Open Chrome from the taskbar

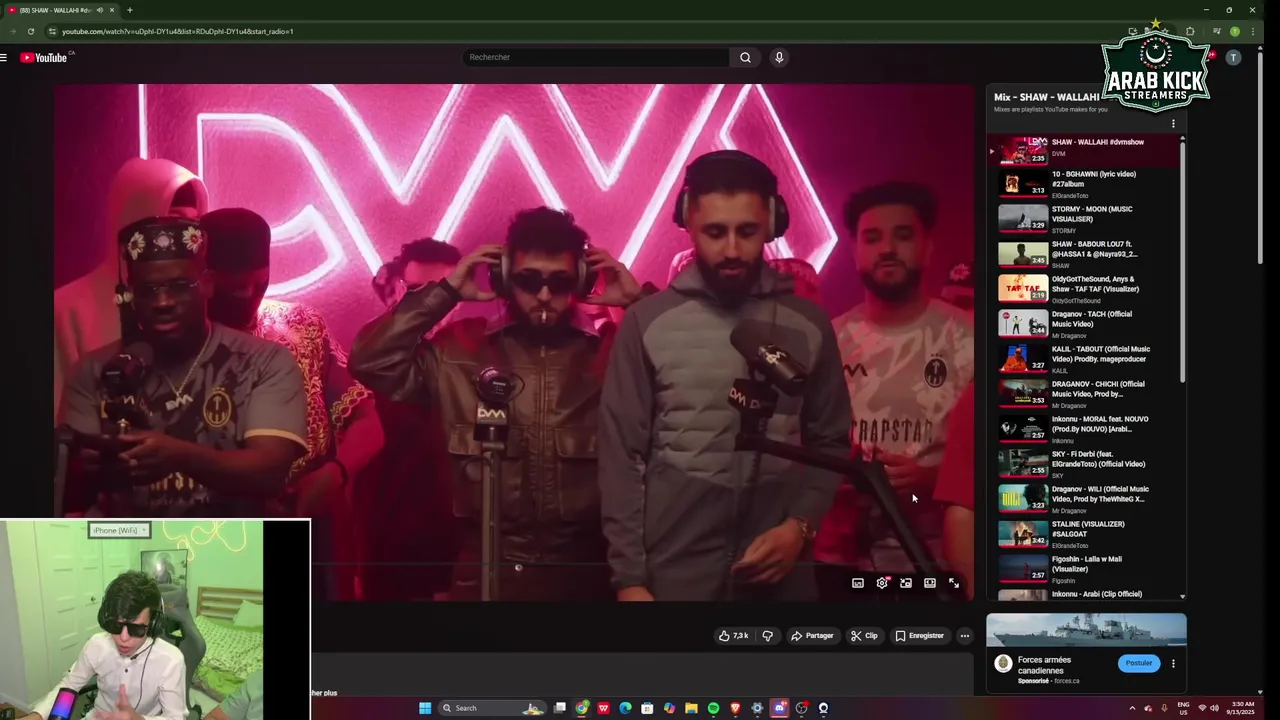[x=582, y=708]
